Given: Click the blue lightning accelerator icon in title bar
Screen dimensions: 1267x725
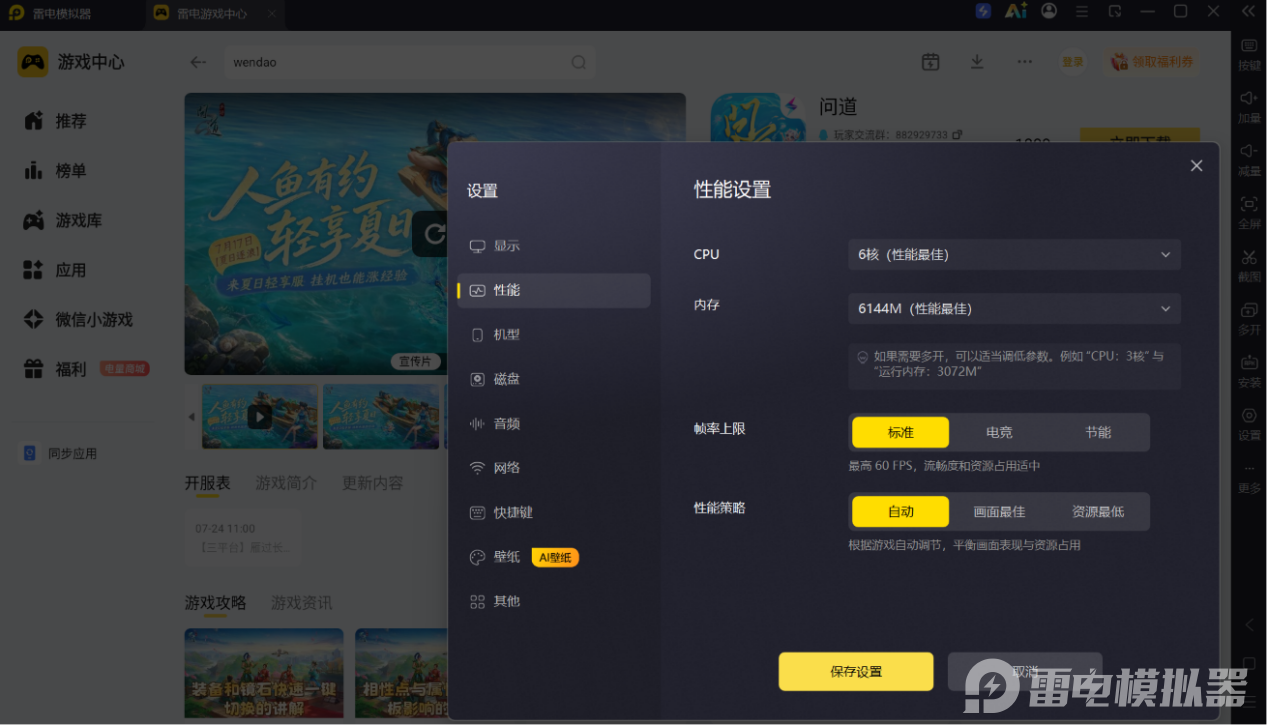Looking at the screenshot, I should point(984,11).
